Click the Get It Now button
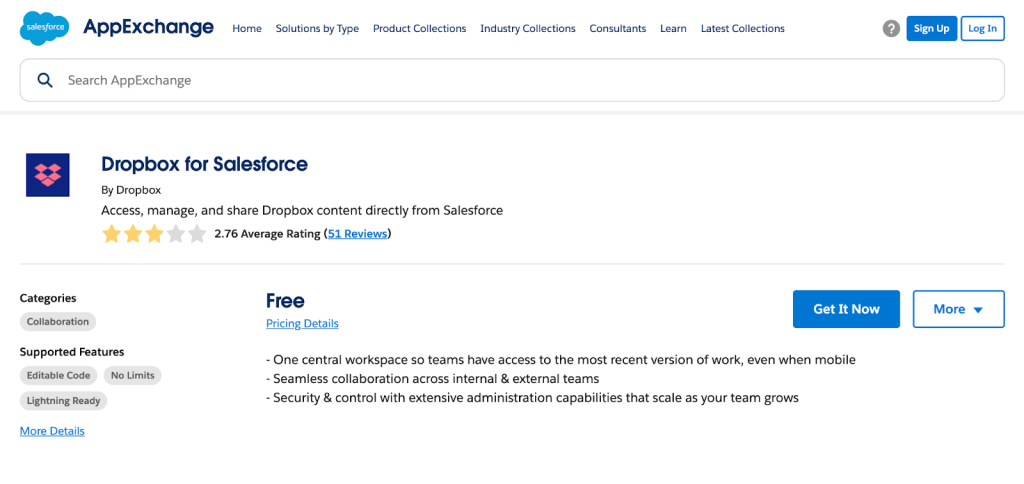1024x484 pixels. [x=846, y=309]
